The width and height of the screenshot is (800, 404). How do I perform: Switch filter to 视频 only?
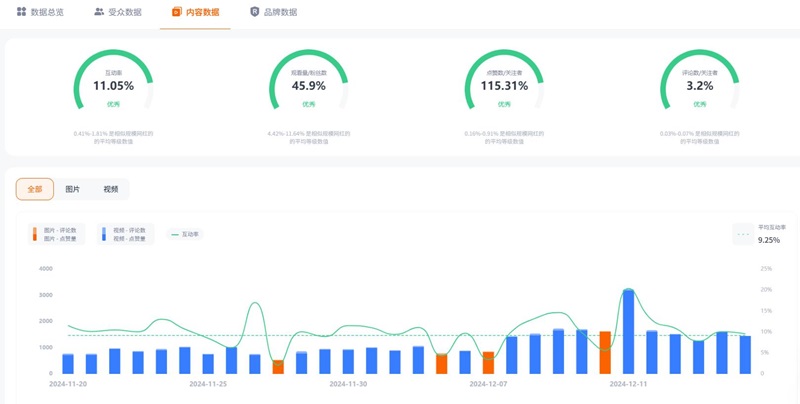pos(110,189)
